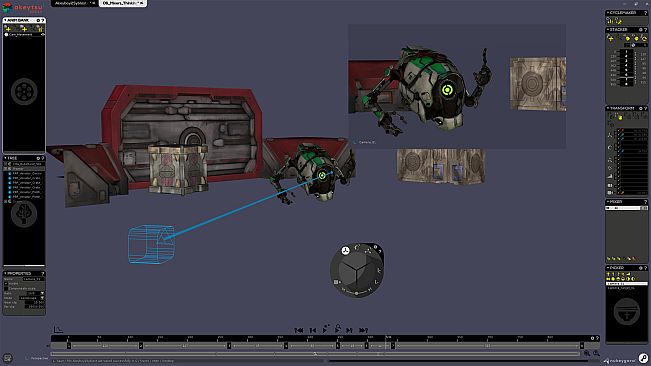Screen dimensions: 651x366
Task: Collapse the Mixer panel
Action: (x=607, y=202)
